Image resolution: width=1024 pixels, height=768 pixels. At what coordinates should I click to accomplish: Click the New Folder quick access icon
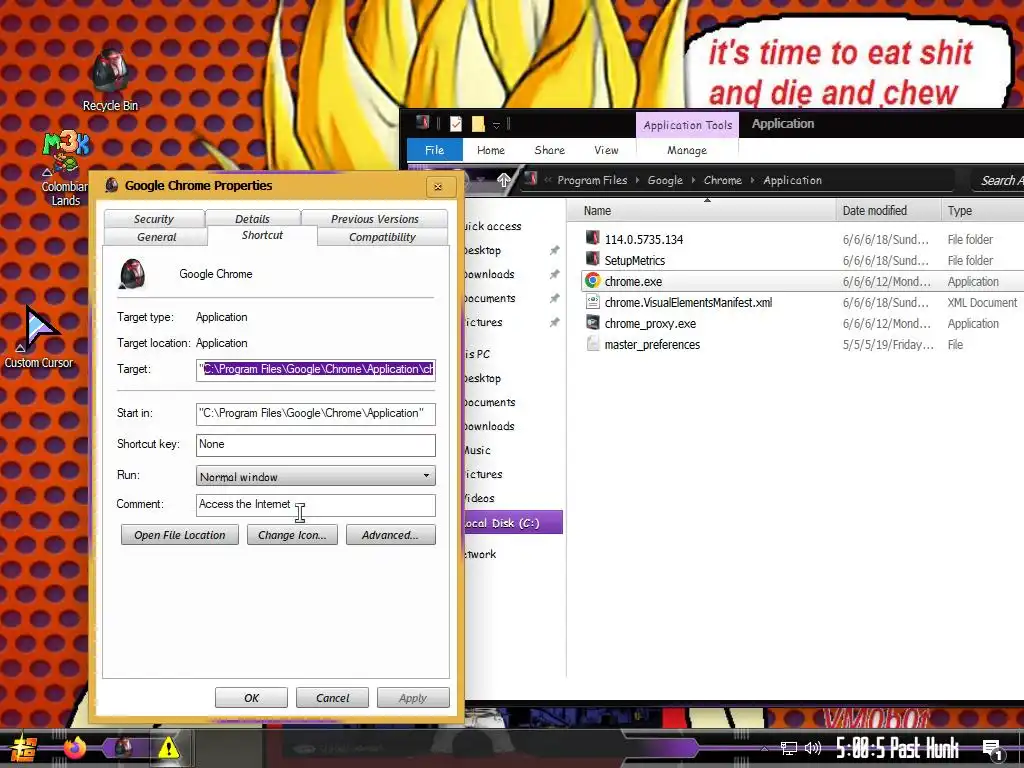[478, 123]
